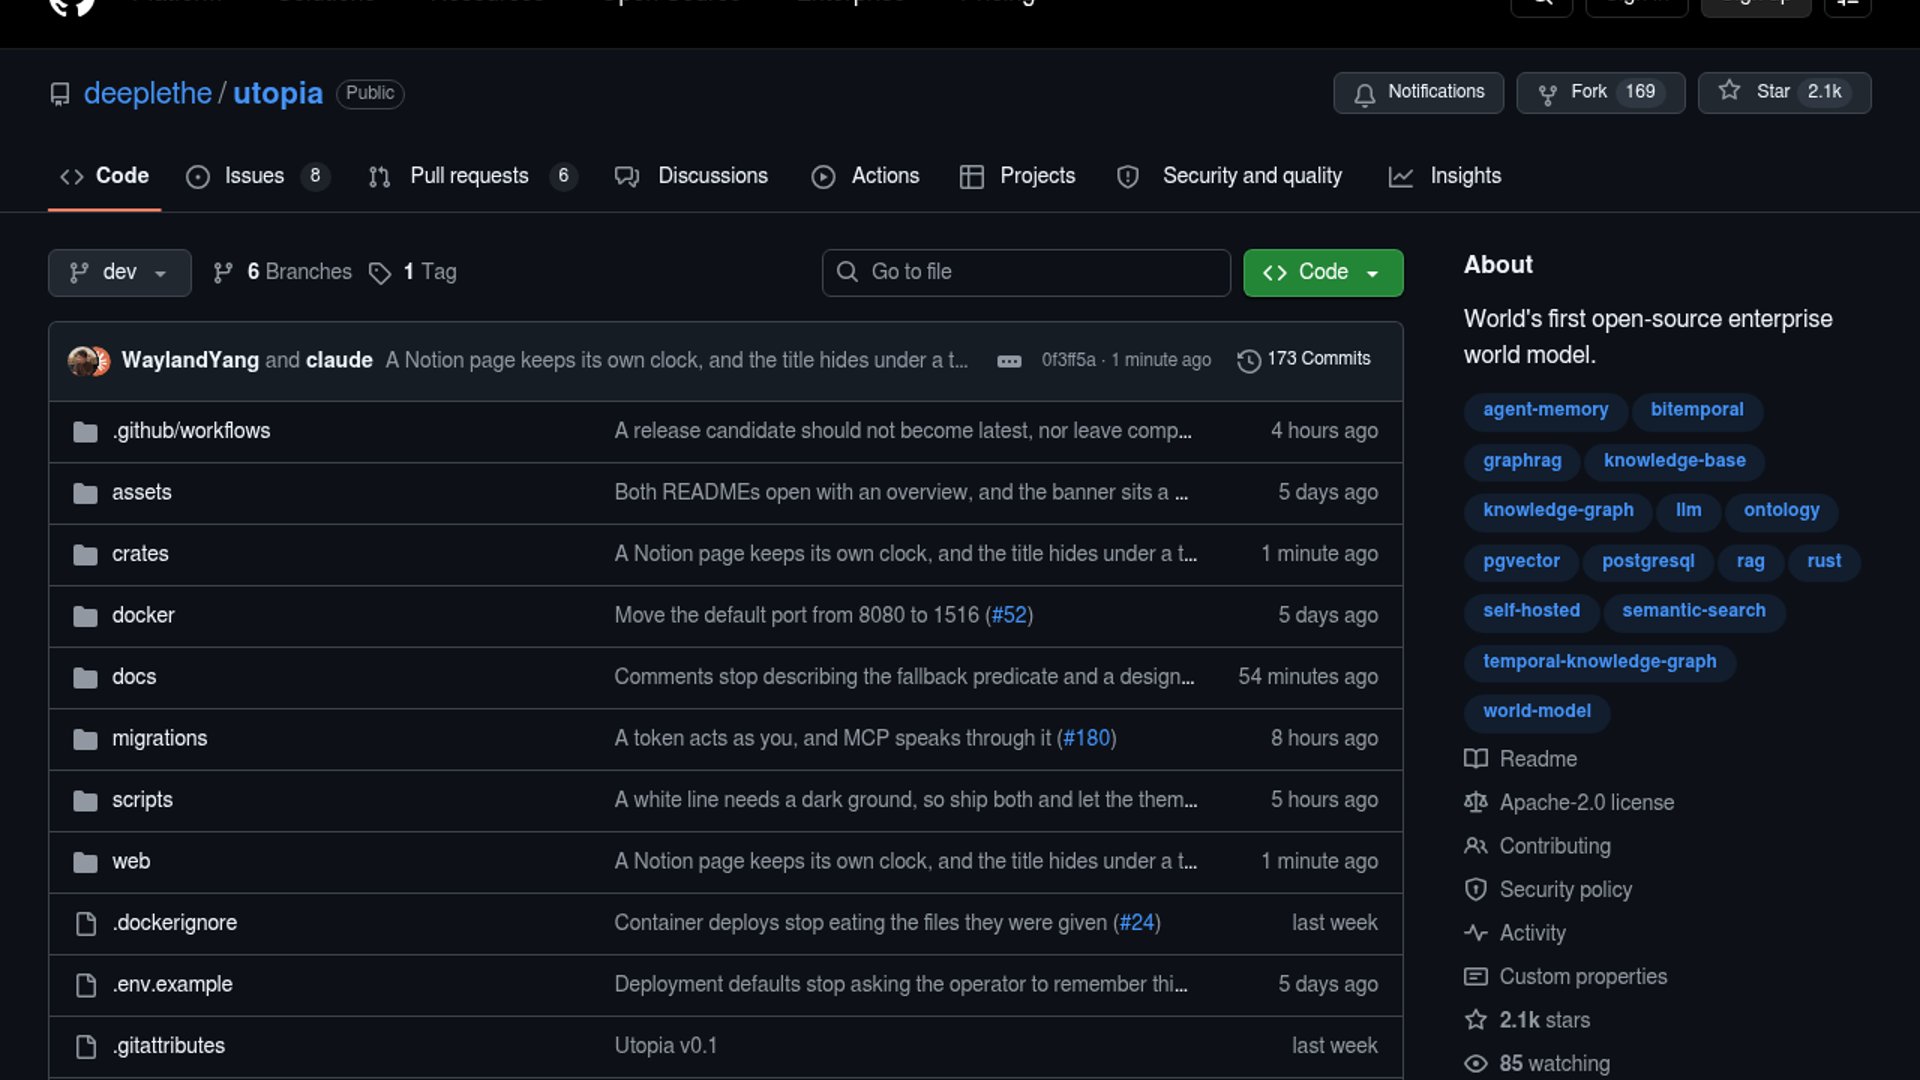Select the knowledge-base topic tag
The height and width of the screenshot is (1080, 1920).
1674,461
